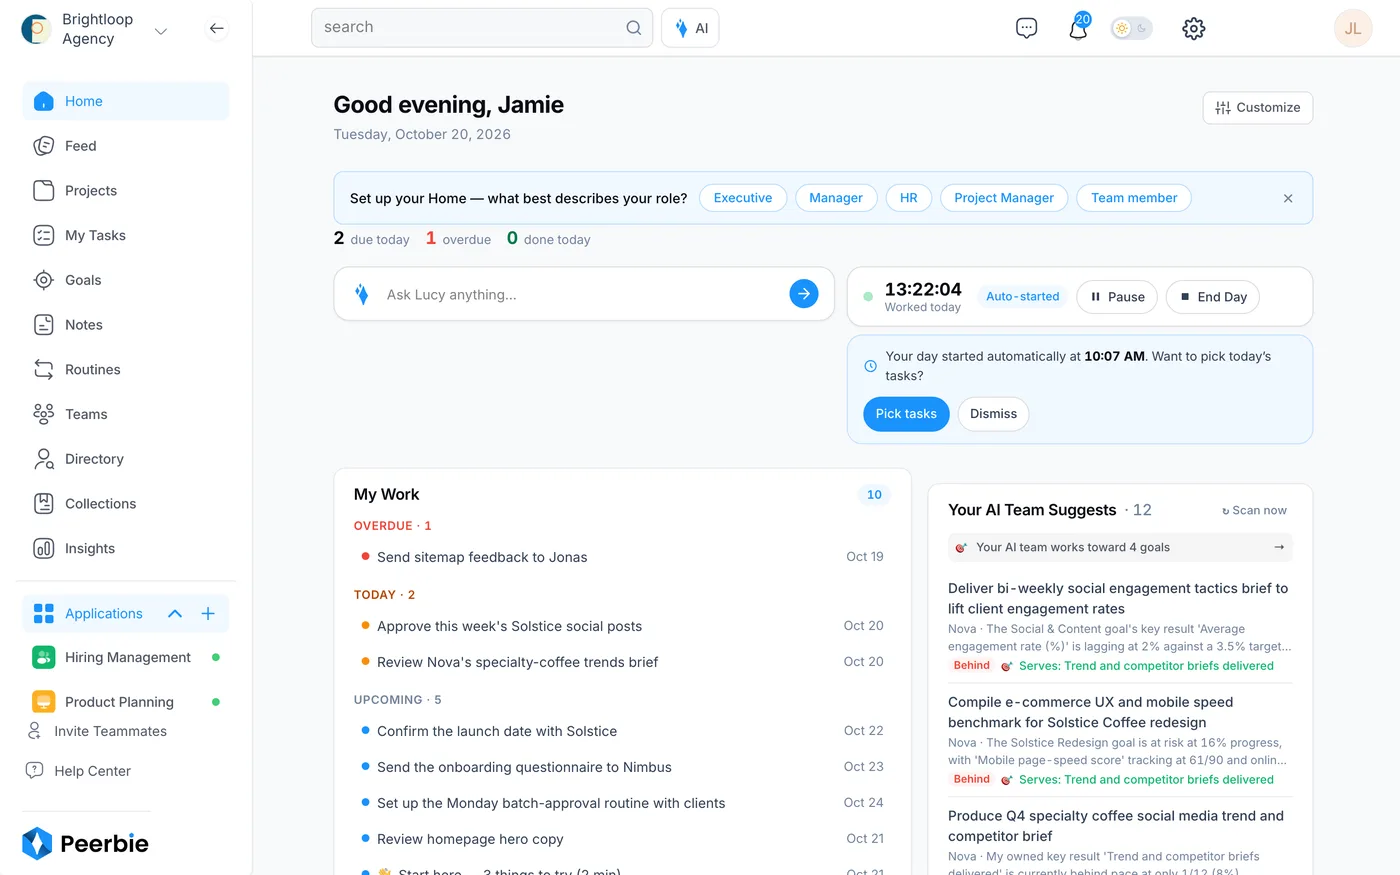Click the Pick tasks button
Image resolution: width=1400 pixels, height=875 pixels.
click(x=906, y=414)
